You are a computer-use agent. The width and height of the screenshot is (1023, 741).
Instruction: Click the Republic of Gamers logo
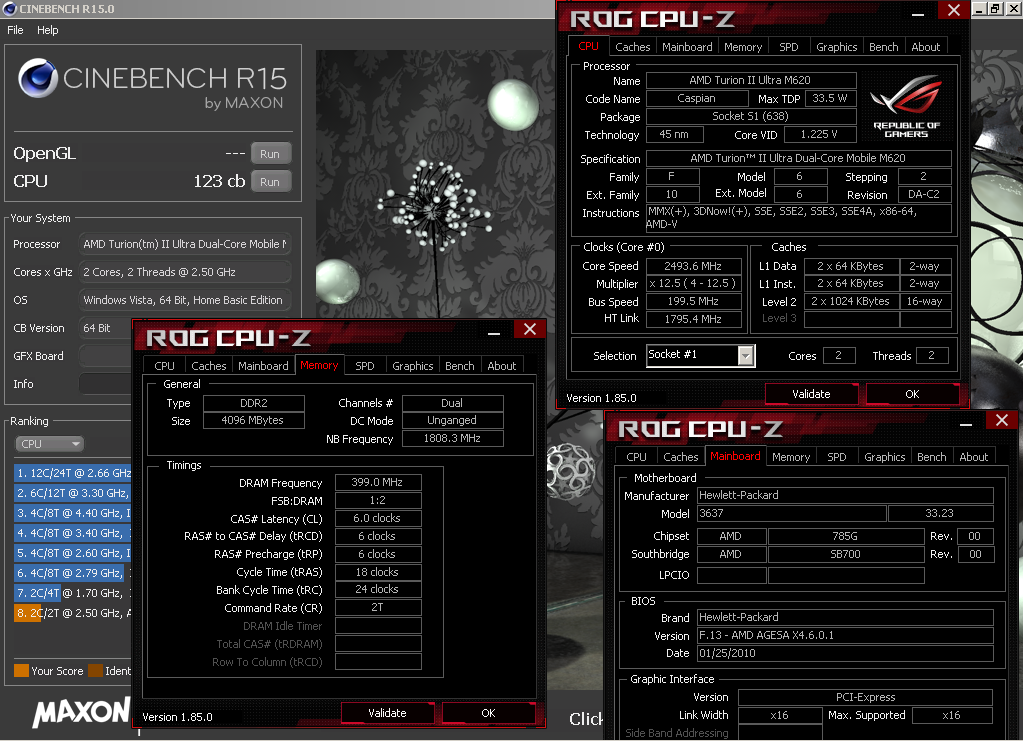(x=906, y=104)
